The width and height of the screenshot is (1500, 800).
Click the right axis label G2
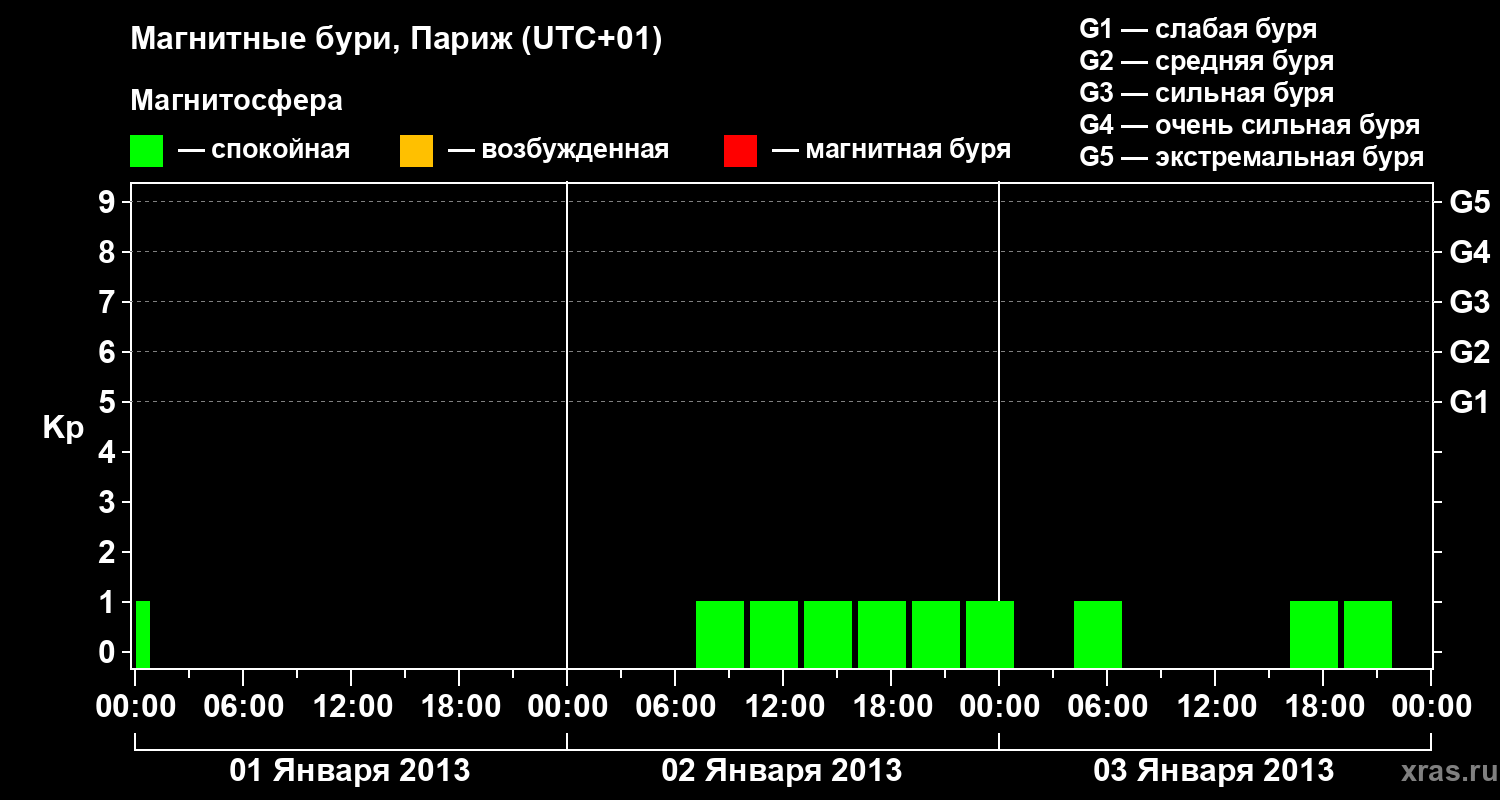[1469, 352]
